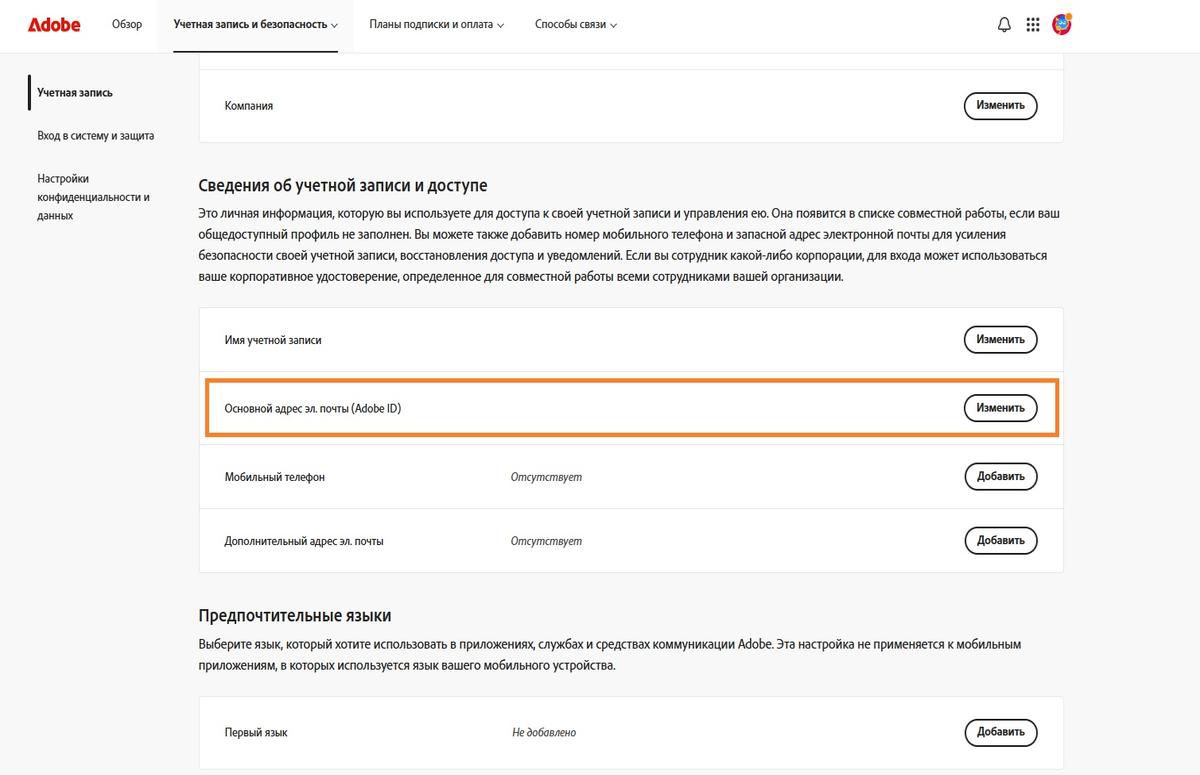Expand "Планы подписки и оплата" dropdown
Image resolution: width=1200 pixels, height=775 pixels.
coord(436,25)
